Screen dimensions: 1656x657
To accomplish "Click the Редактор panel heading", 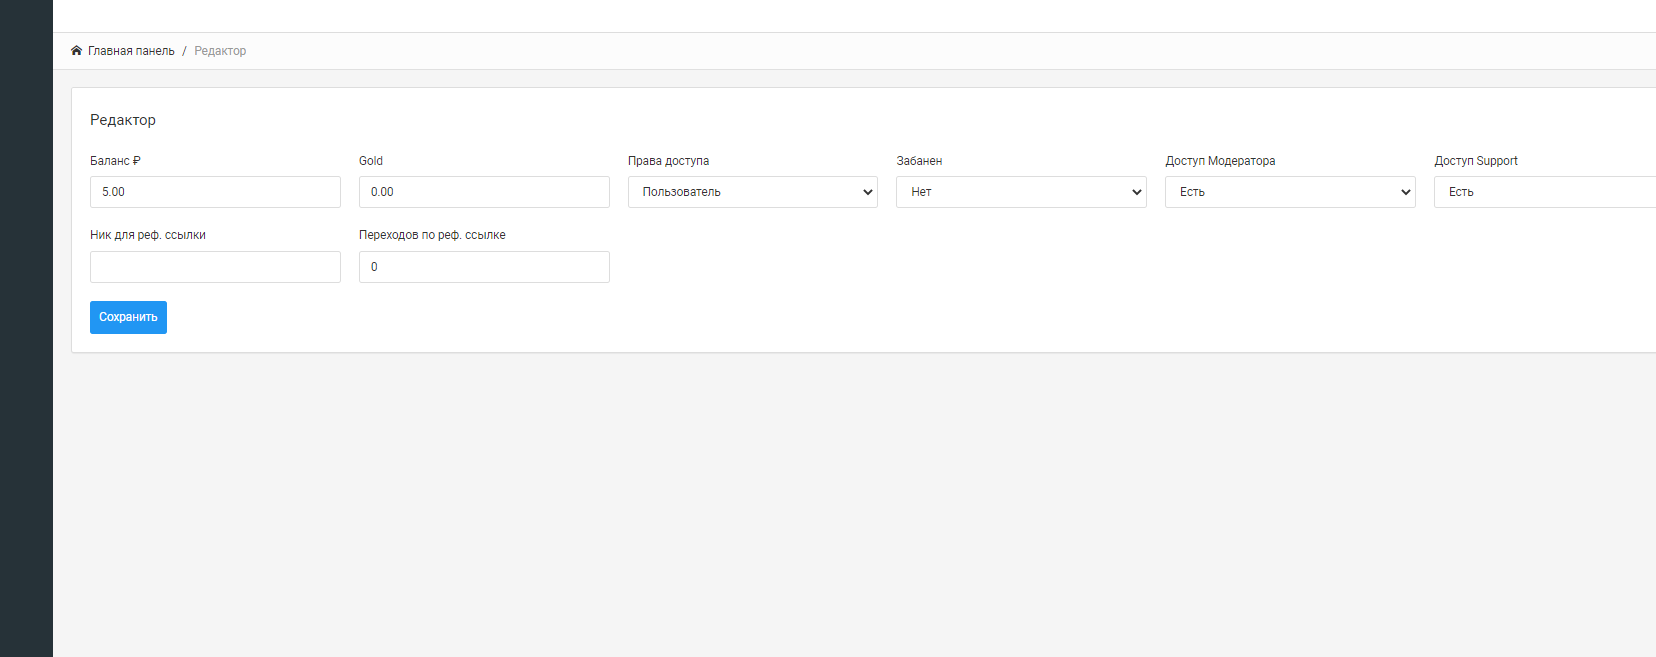I will (123, 120).
